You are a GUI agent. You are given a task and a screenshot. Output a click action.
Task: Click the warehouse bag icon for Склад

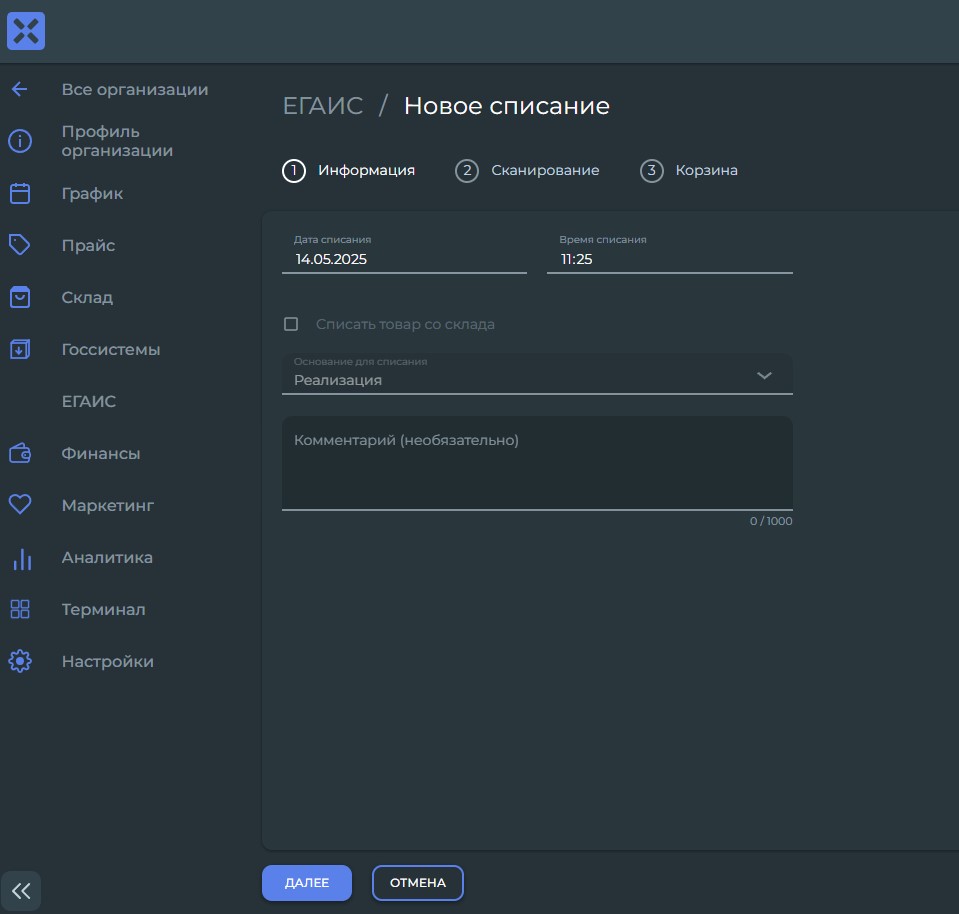click(20, 297)
